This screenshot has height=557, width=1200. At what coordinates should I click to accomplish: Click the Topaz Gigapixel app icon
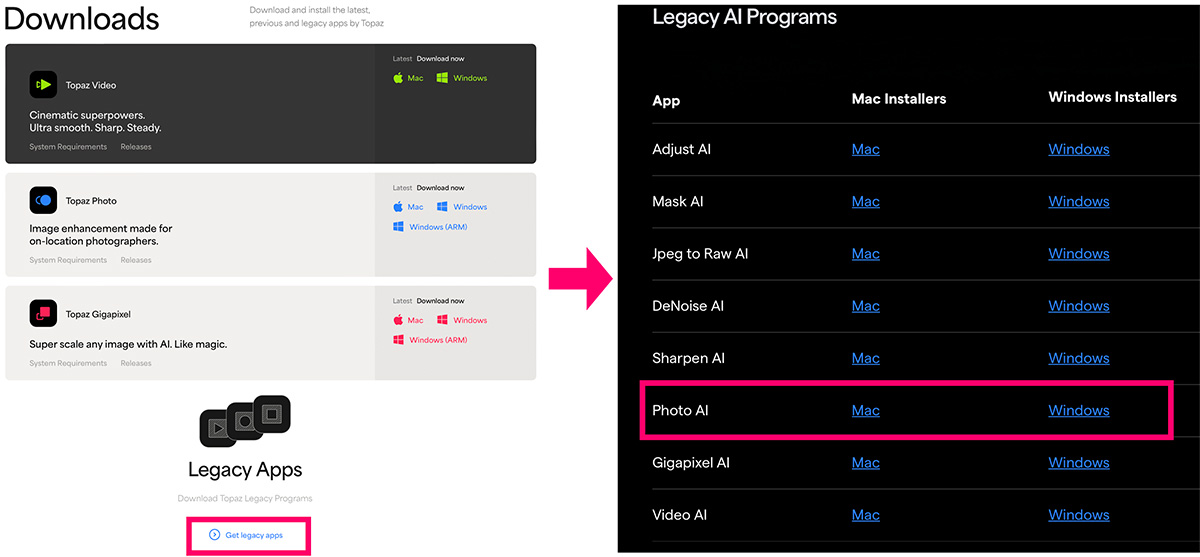(43, 314)
